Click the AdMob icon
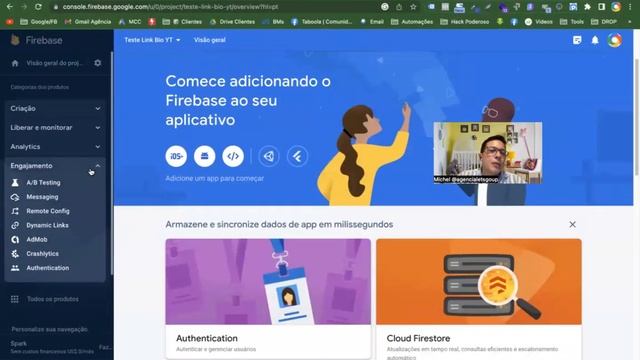This screenshot has height=360, width=640. coord(15,240)
